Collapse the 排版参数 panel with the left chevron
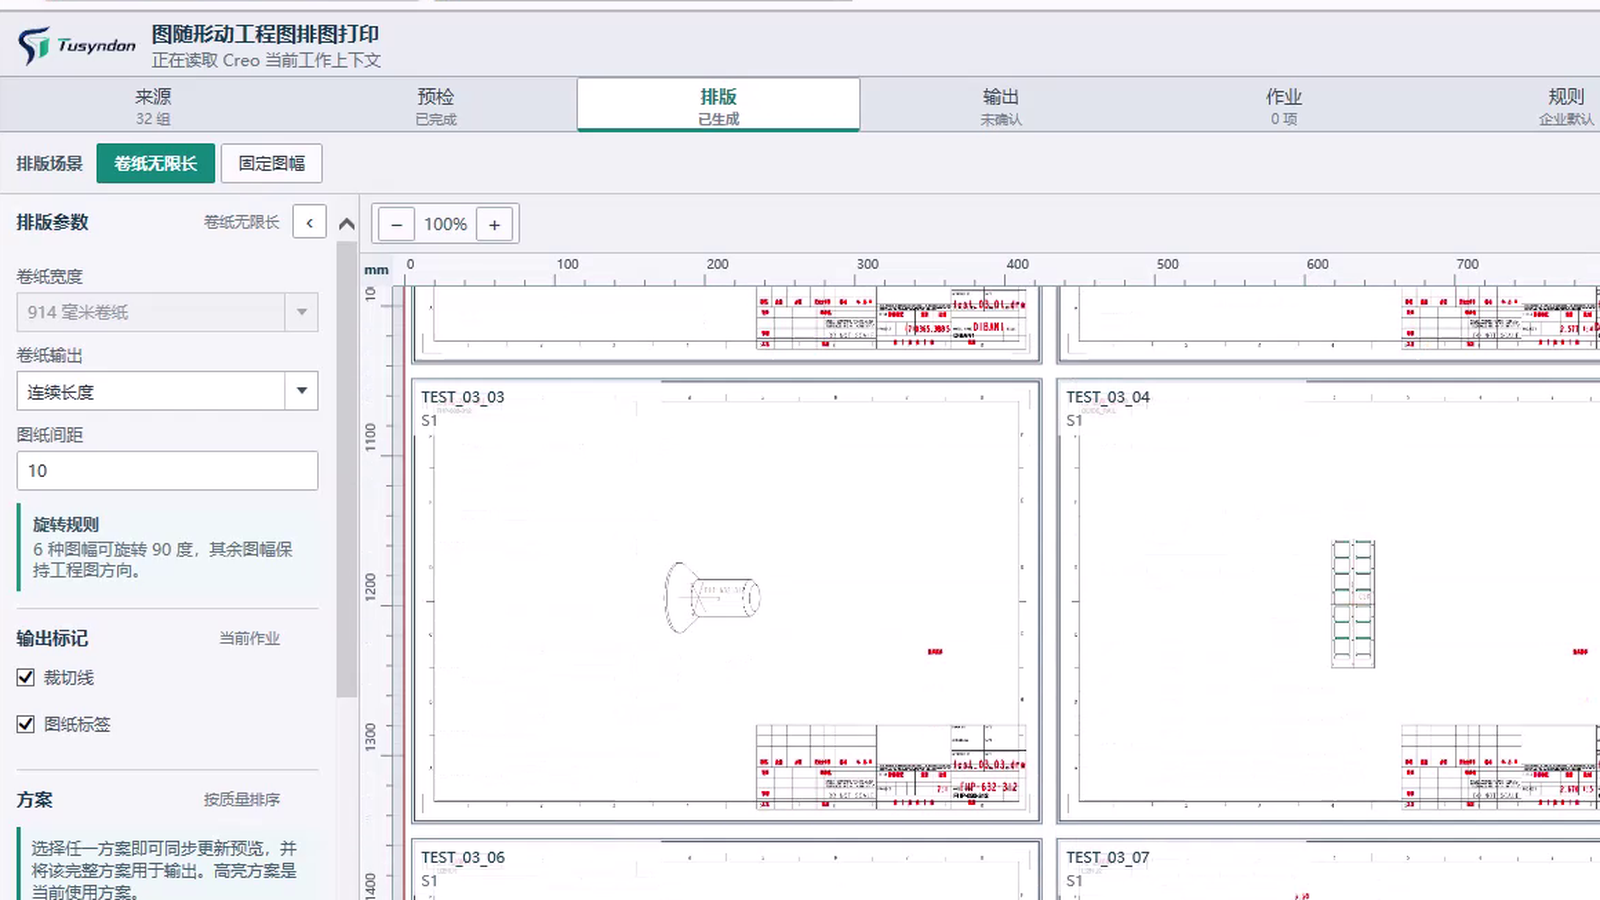1600x900 pixels. 310,223
